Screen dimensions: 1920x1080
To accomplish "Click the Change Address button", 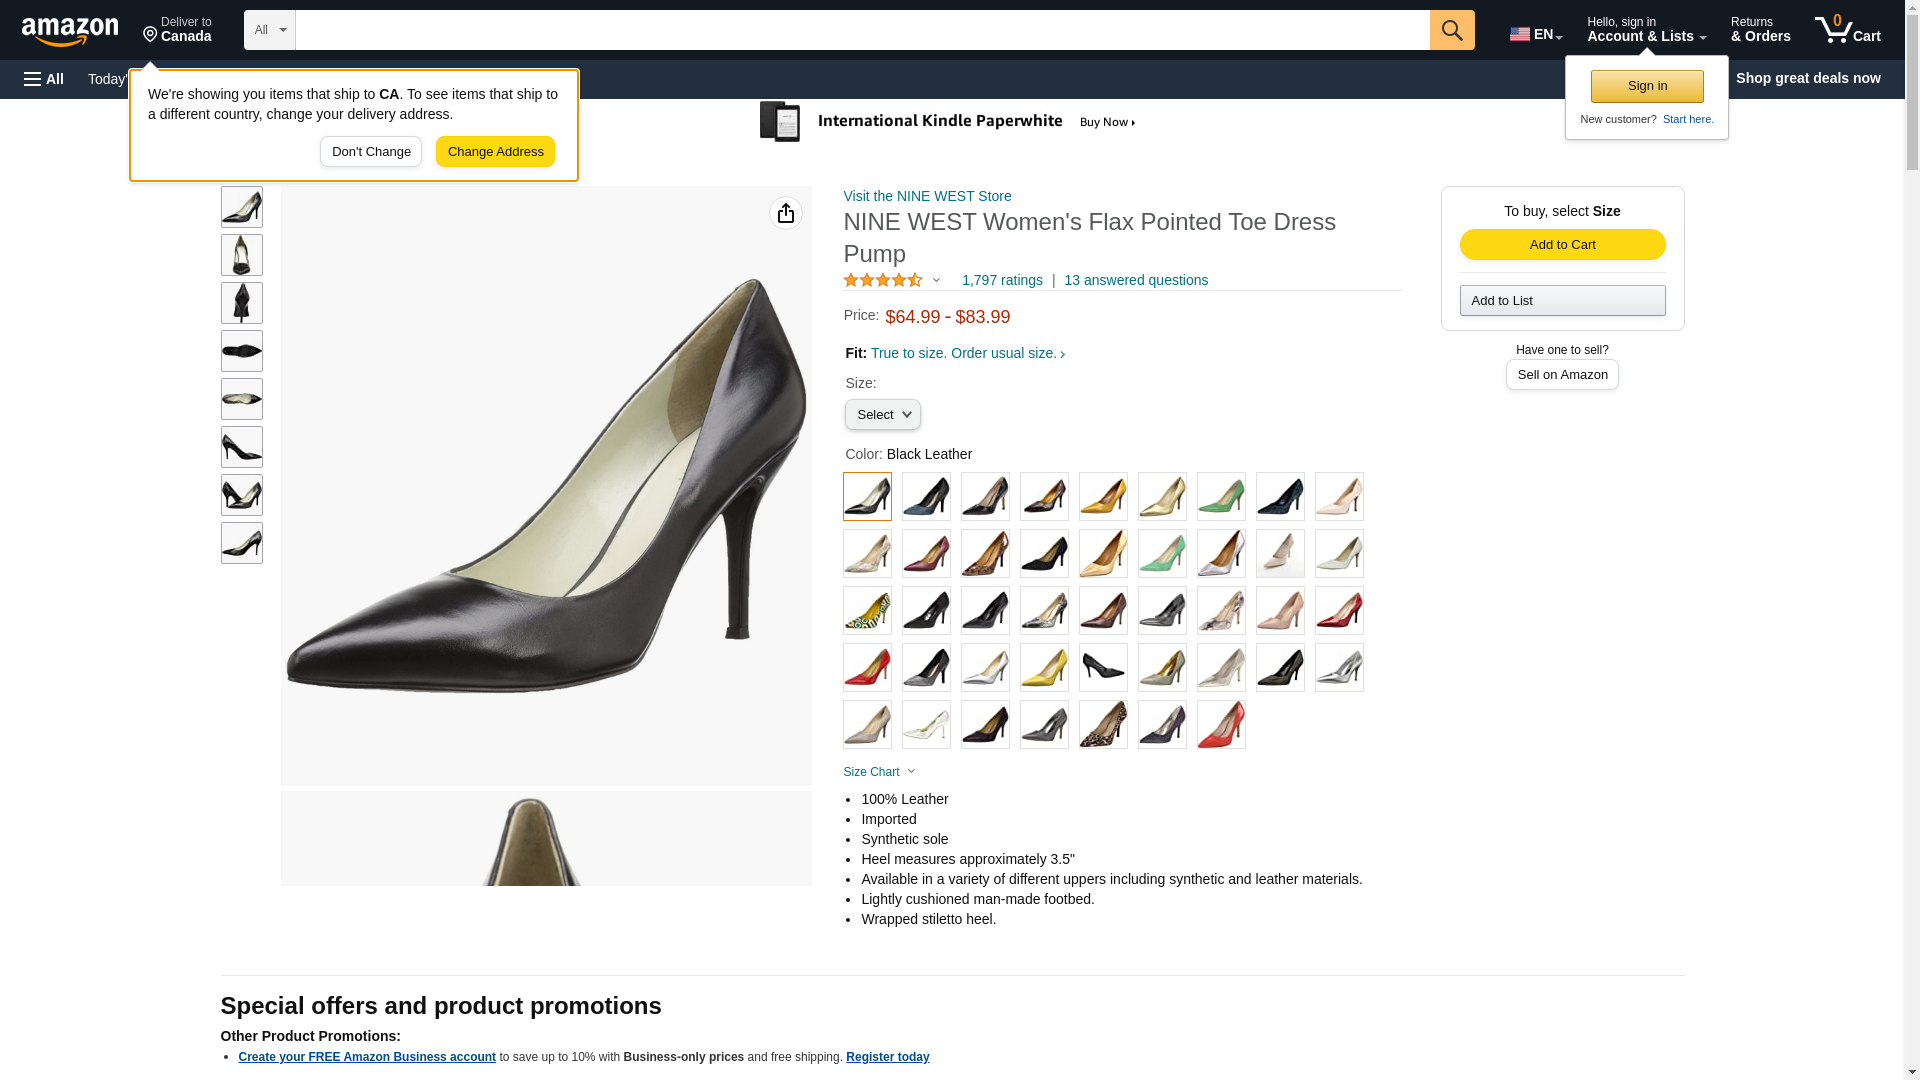I will coord(495,152).
